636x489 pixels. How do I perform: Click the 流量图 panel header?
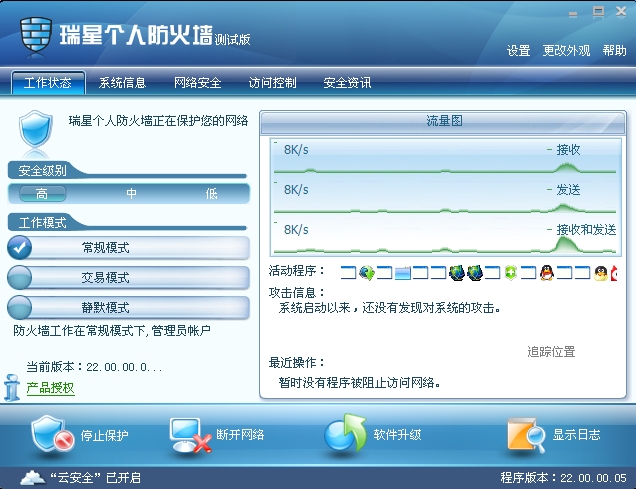coord(443,122)
